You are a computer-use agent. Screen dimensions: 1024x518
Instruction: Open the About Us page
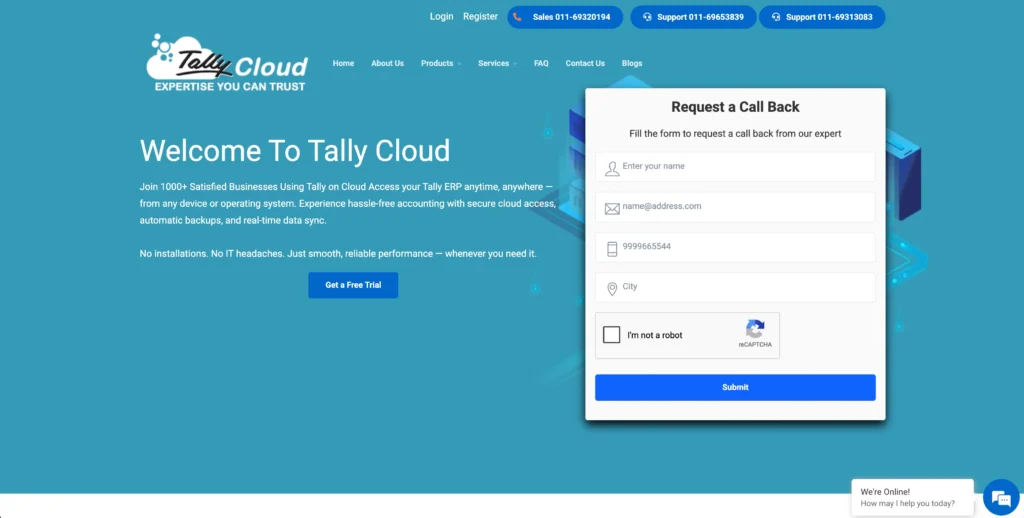point(387,63)
